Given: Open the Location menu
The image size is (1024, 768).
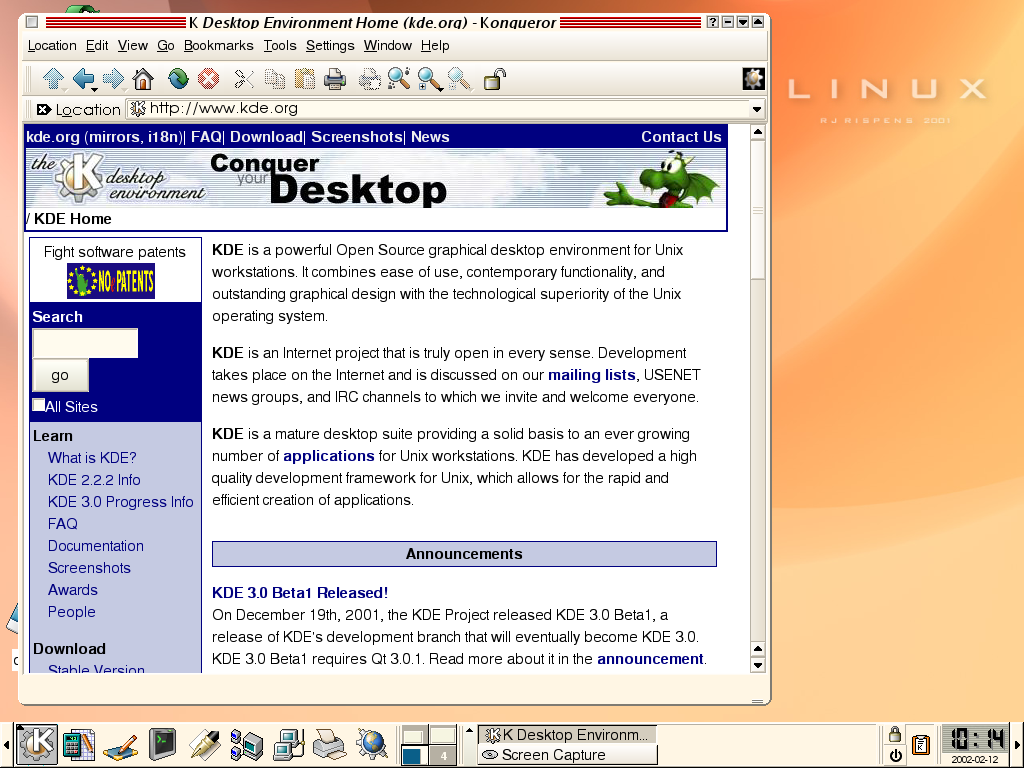Looking at the screenshot, I should (52, 46).
